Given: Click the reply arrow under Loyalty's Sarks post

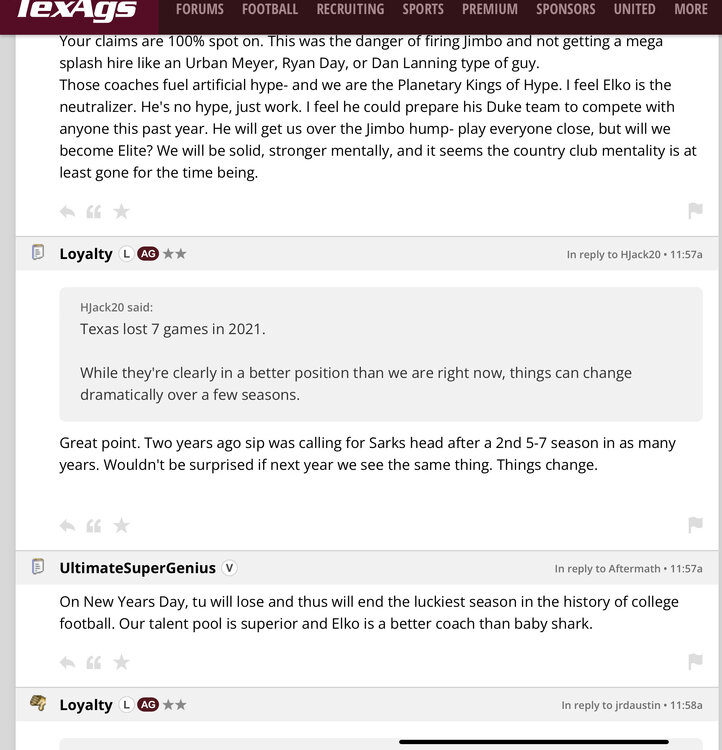Looking at the screenshot, I should point(67,525).
